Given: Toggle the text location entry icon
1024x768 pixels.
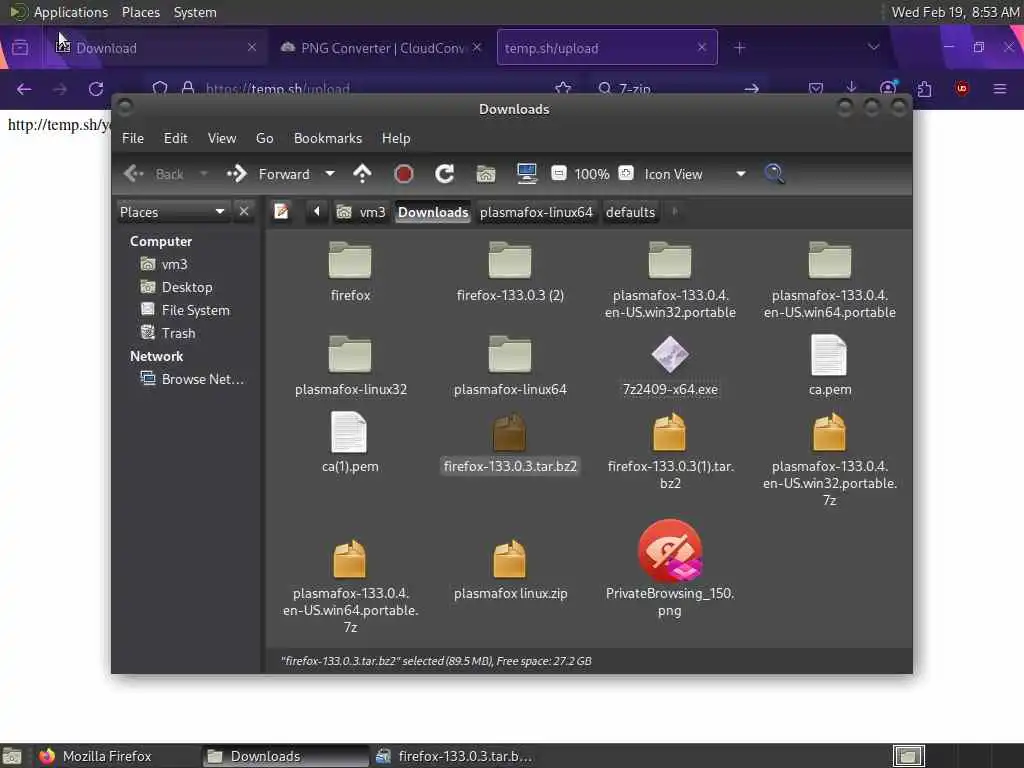Looking at the screenshot, I should pyautogui.click(x=281, y=212).
